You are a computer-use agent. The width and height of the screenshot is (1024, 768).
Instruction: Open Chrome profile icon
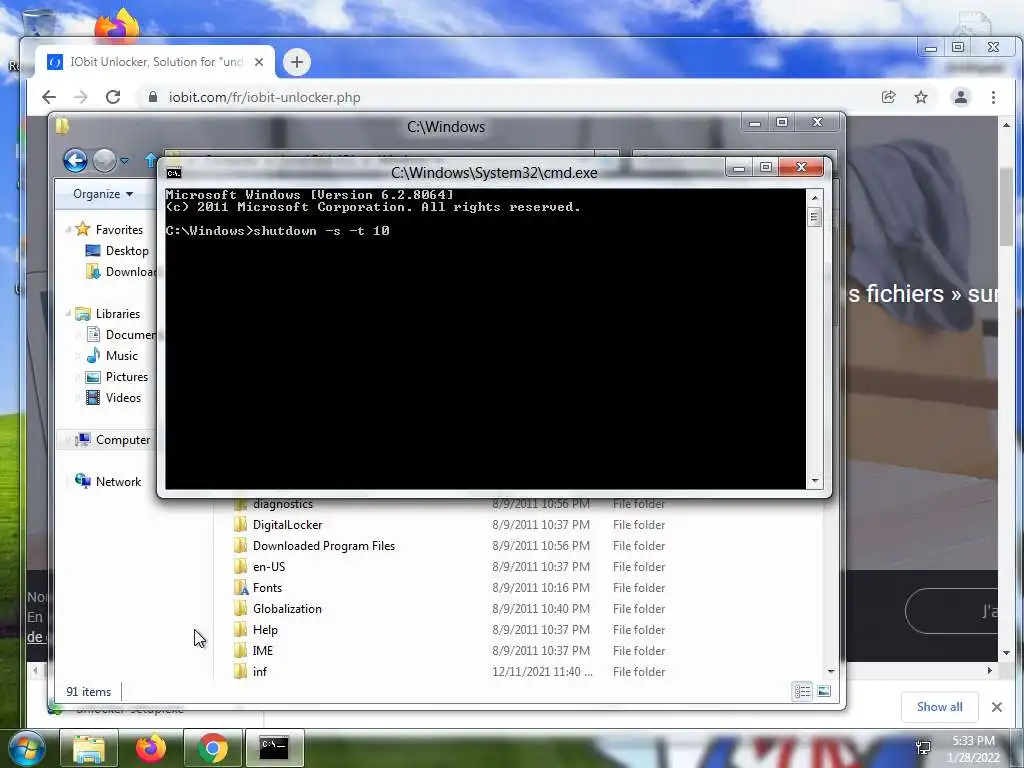tap(961, 97)
